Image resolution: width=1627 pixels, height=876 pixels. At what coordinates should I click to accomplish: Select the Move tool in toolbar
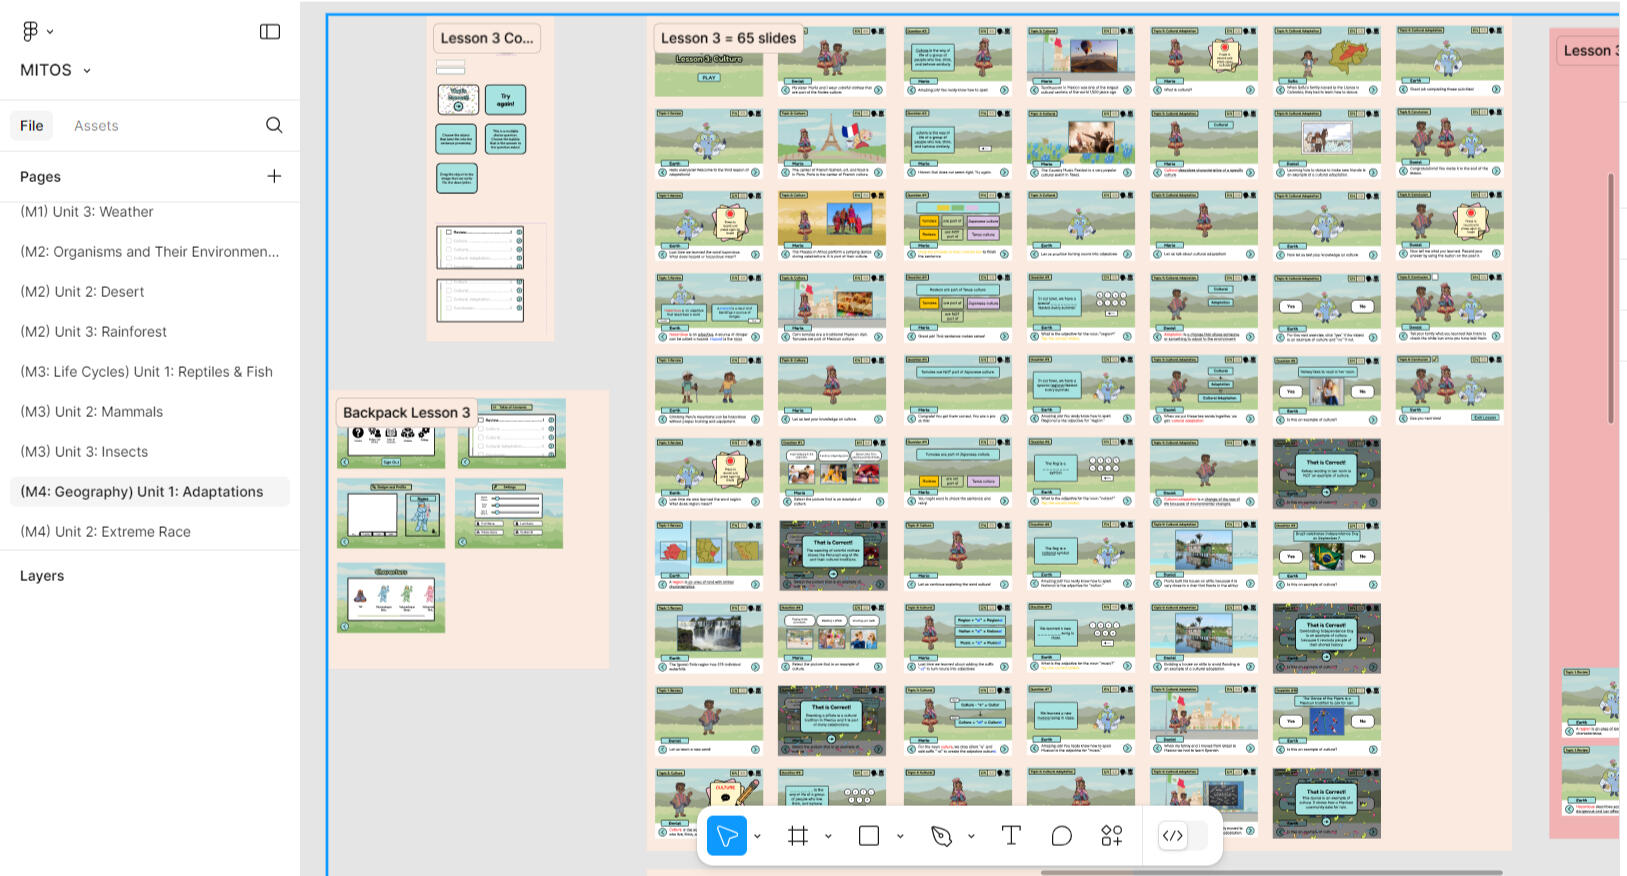tap(727, 836)
